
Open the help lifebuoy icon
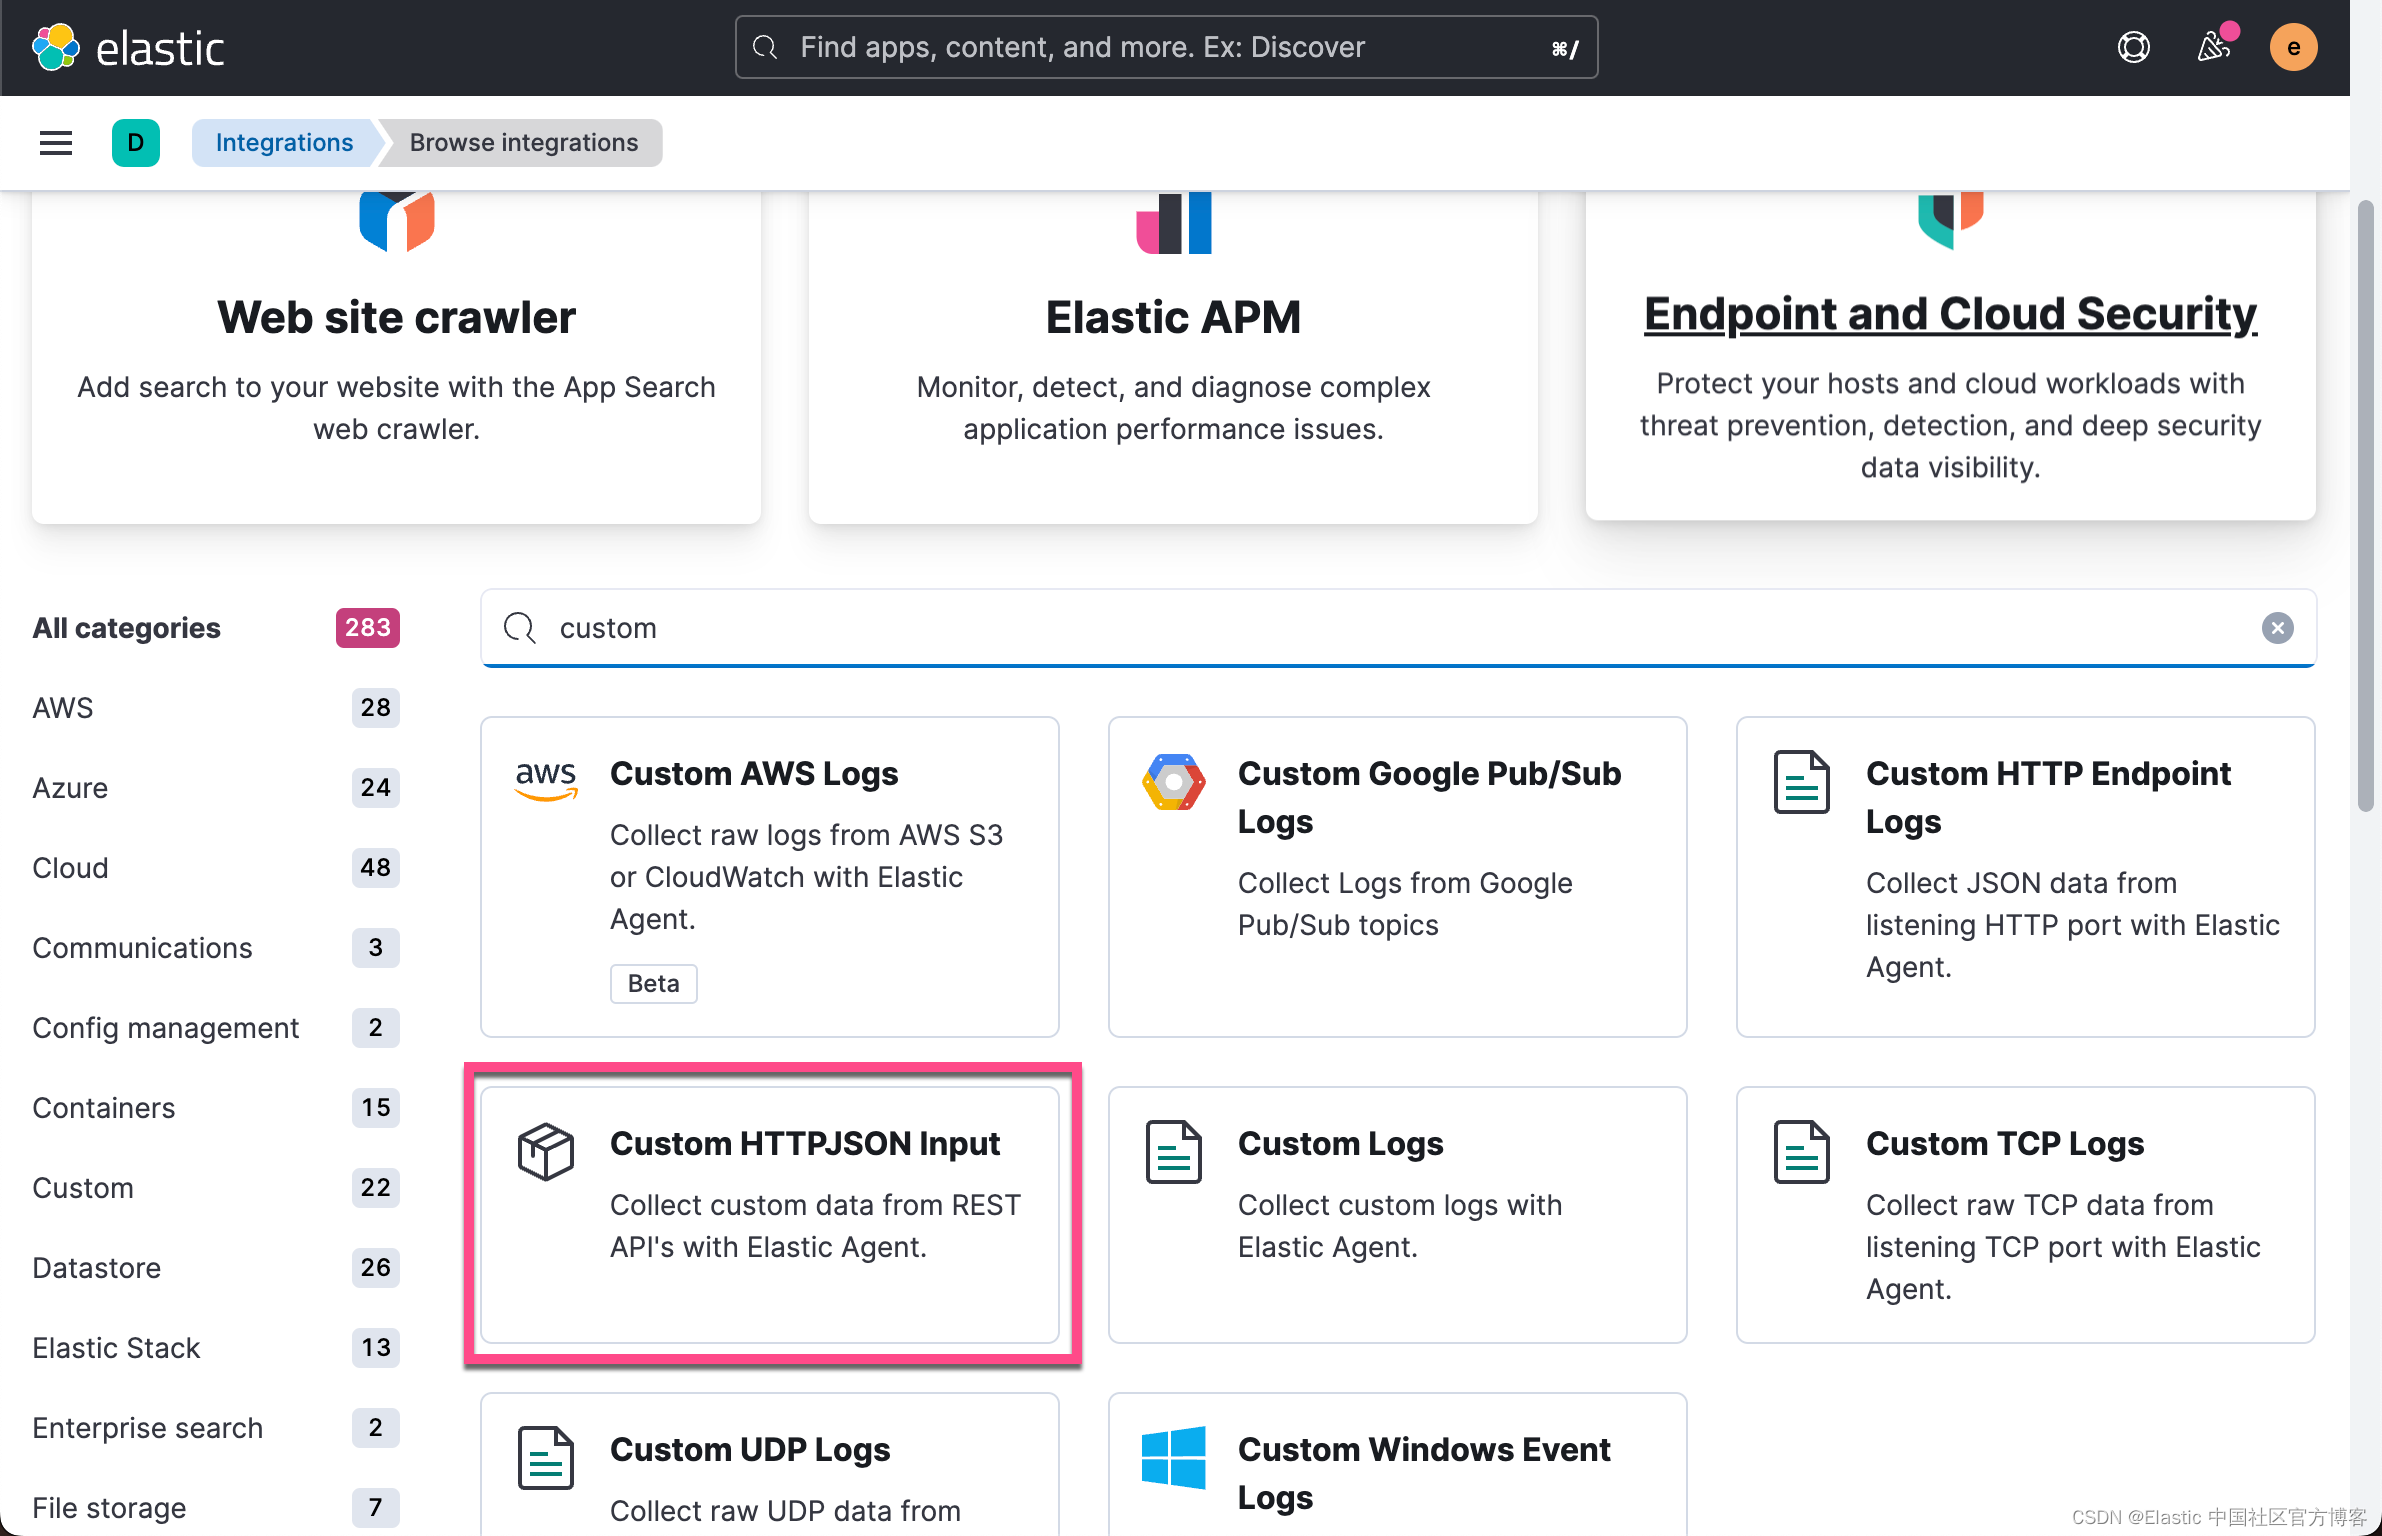[2134, 46]
